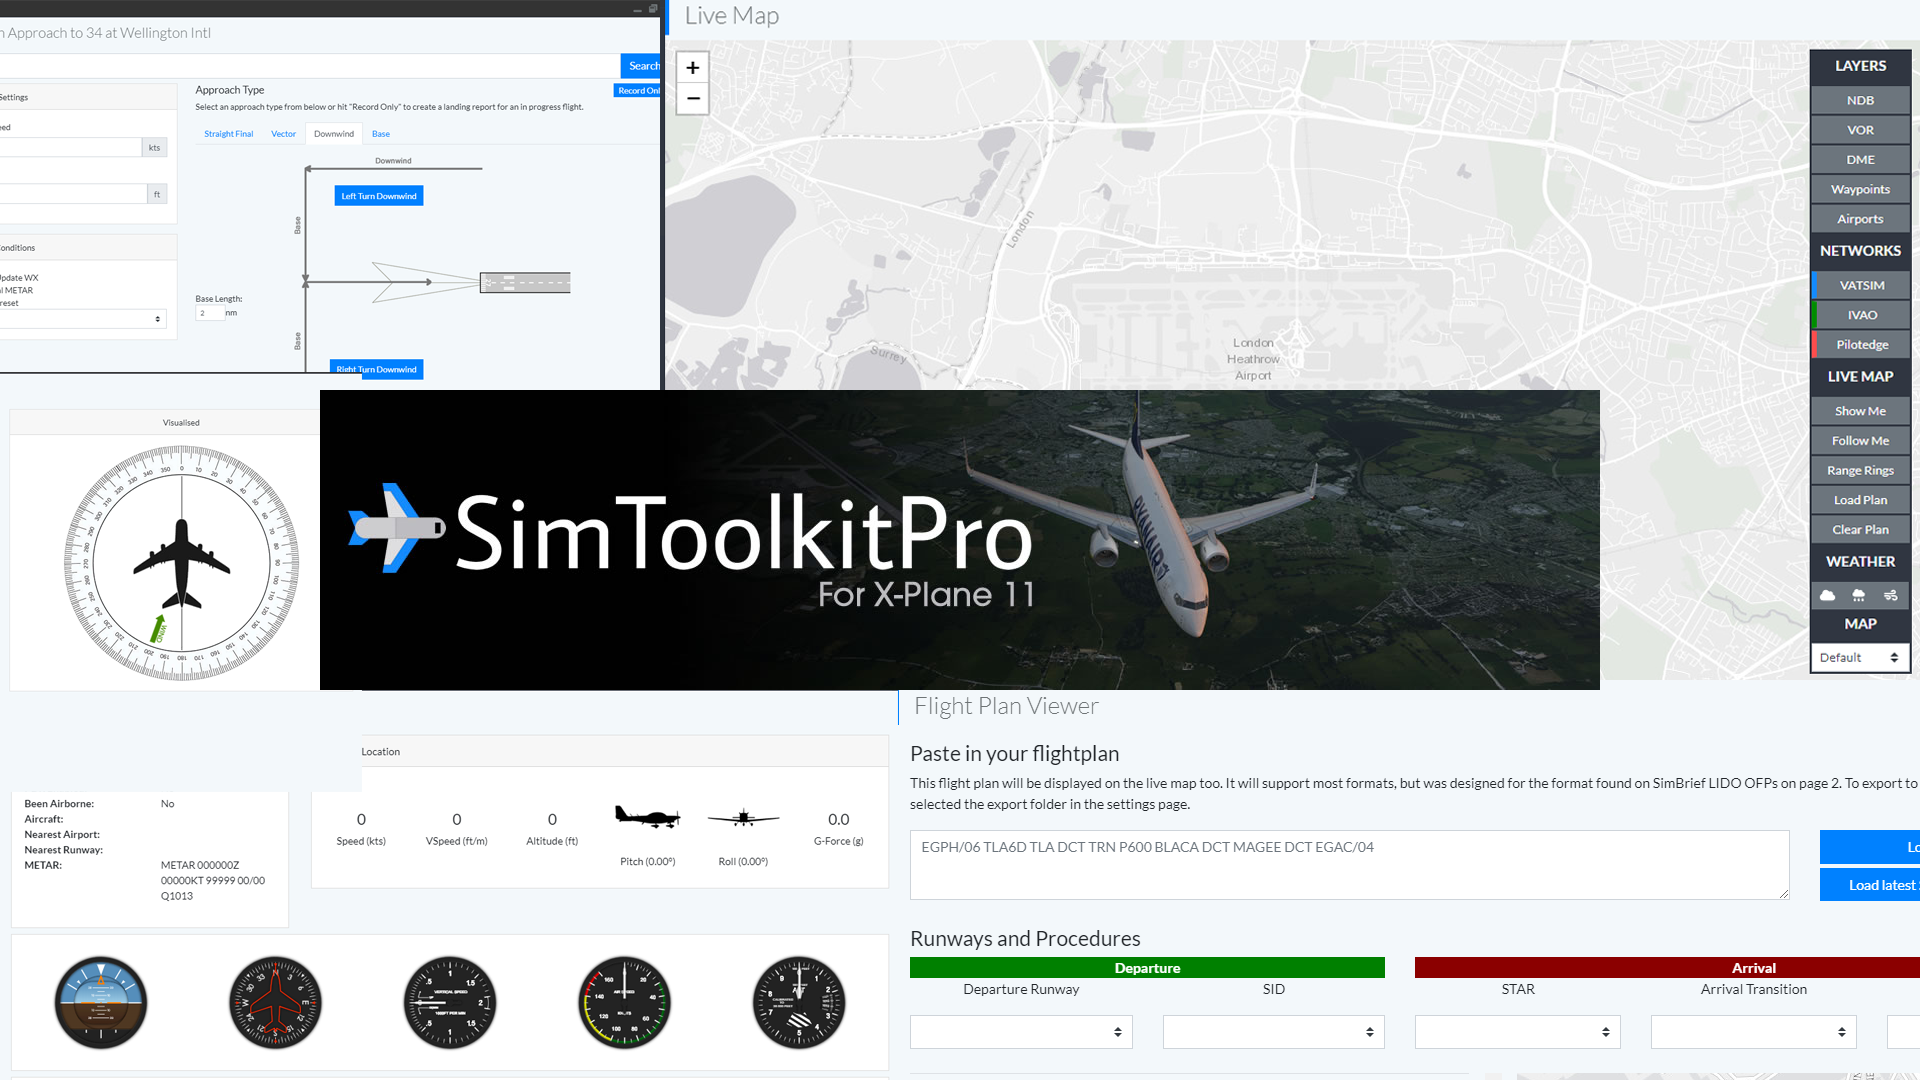
Task: Switch to the Vector approach tab
Action: (x=283, y=133)
